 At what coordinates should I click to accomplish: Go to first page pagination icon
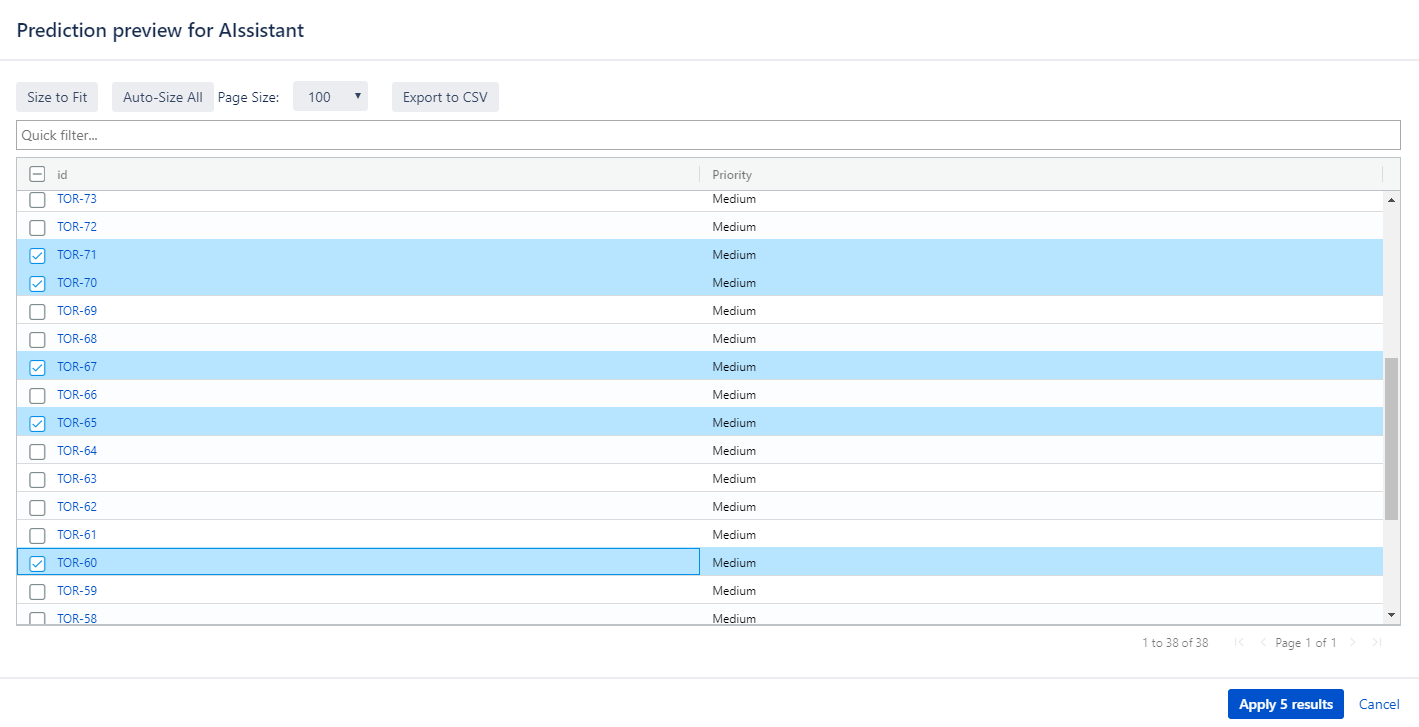1240,643
